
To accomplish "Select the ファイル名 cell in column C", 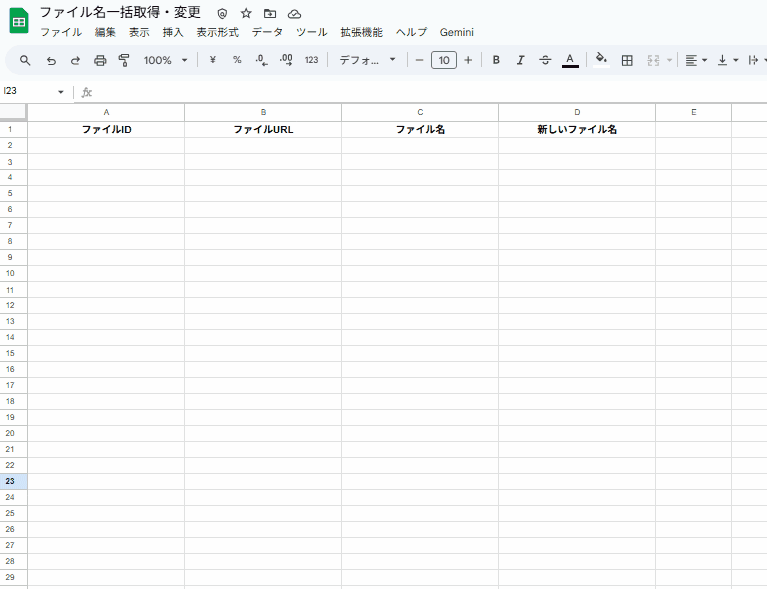I will point(420,129).
